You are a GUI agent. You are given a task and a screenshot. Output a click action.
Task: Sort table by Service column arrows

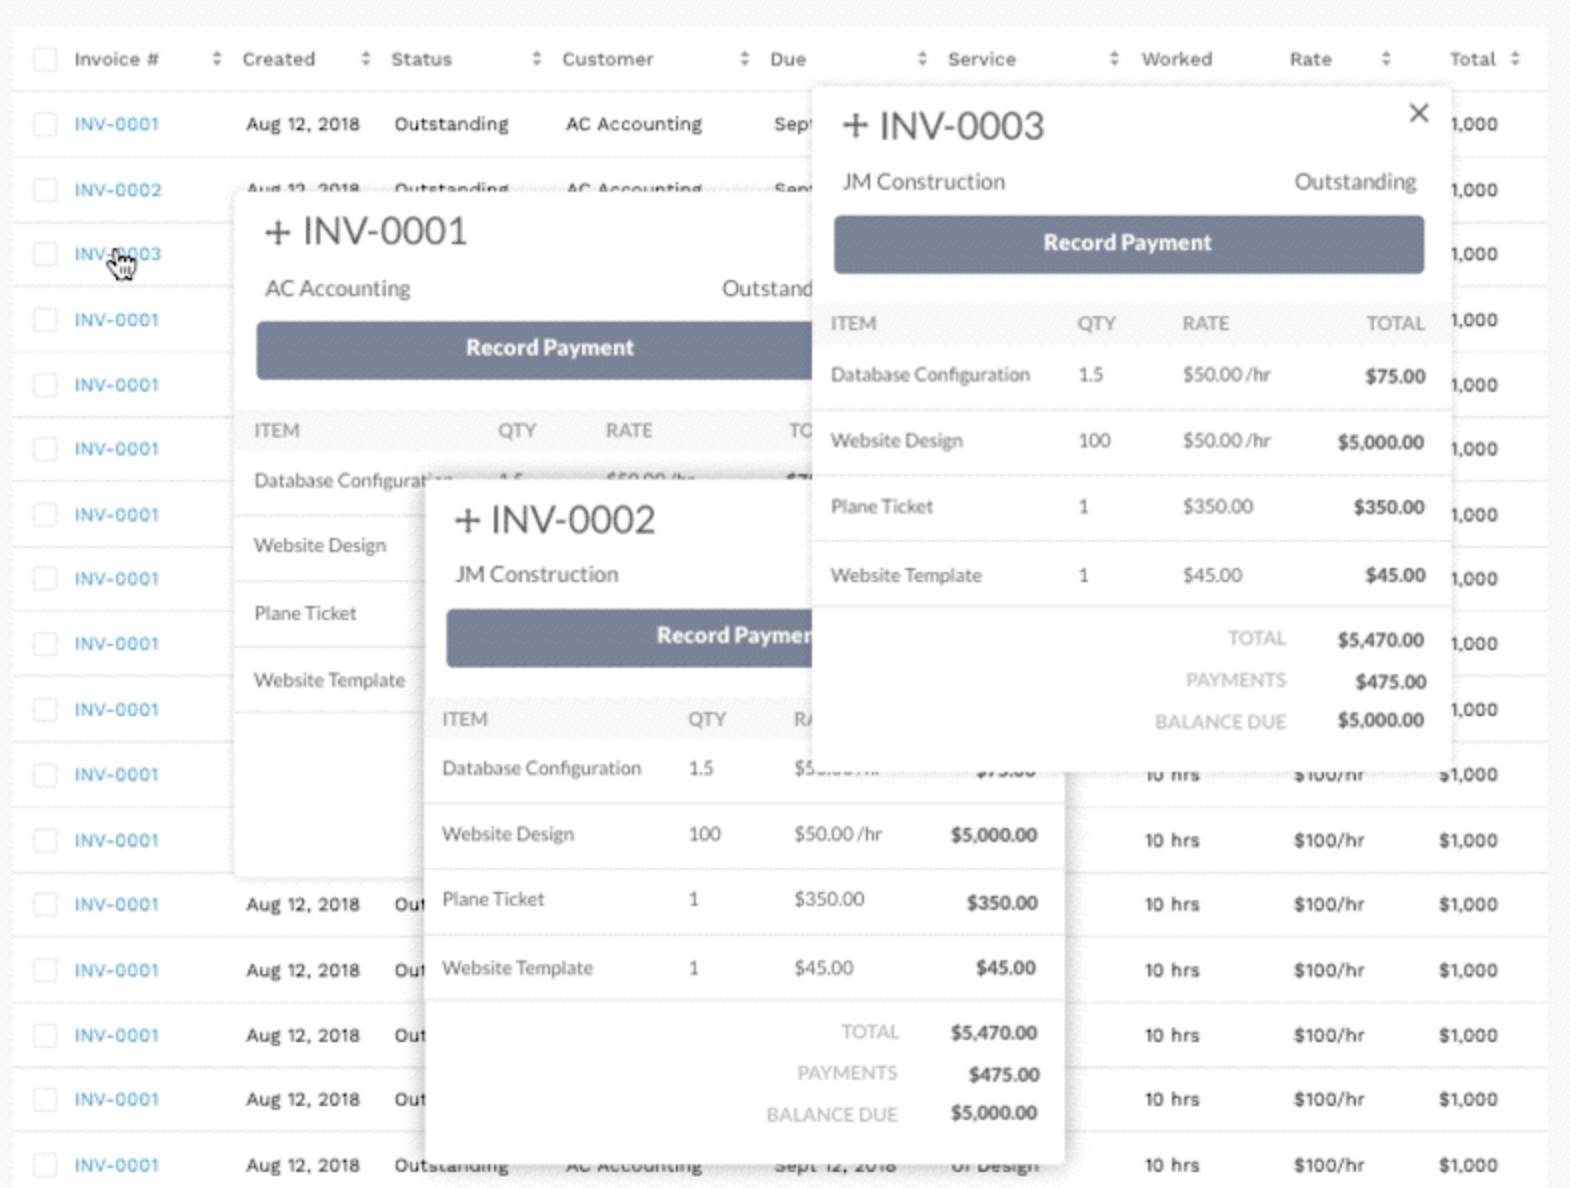pos(1114,59)
